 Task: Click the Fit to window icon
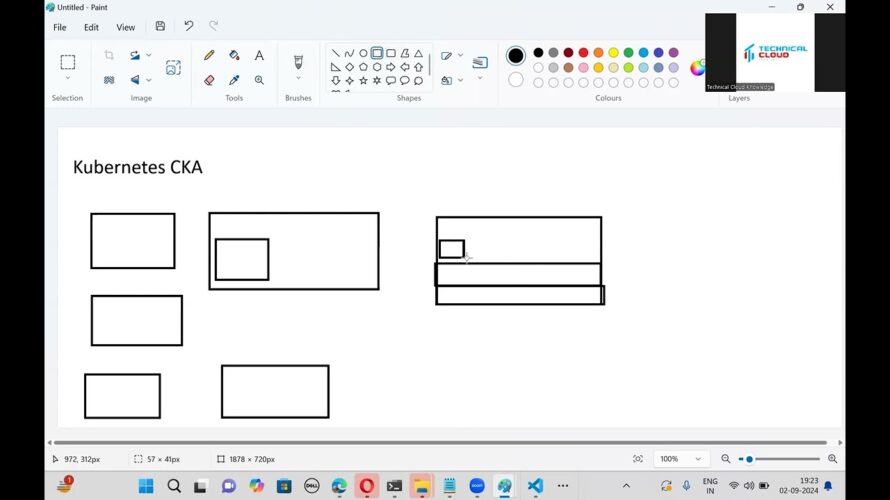pos(638,459)
